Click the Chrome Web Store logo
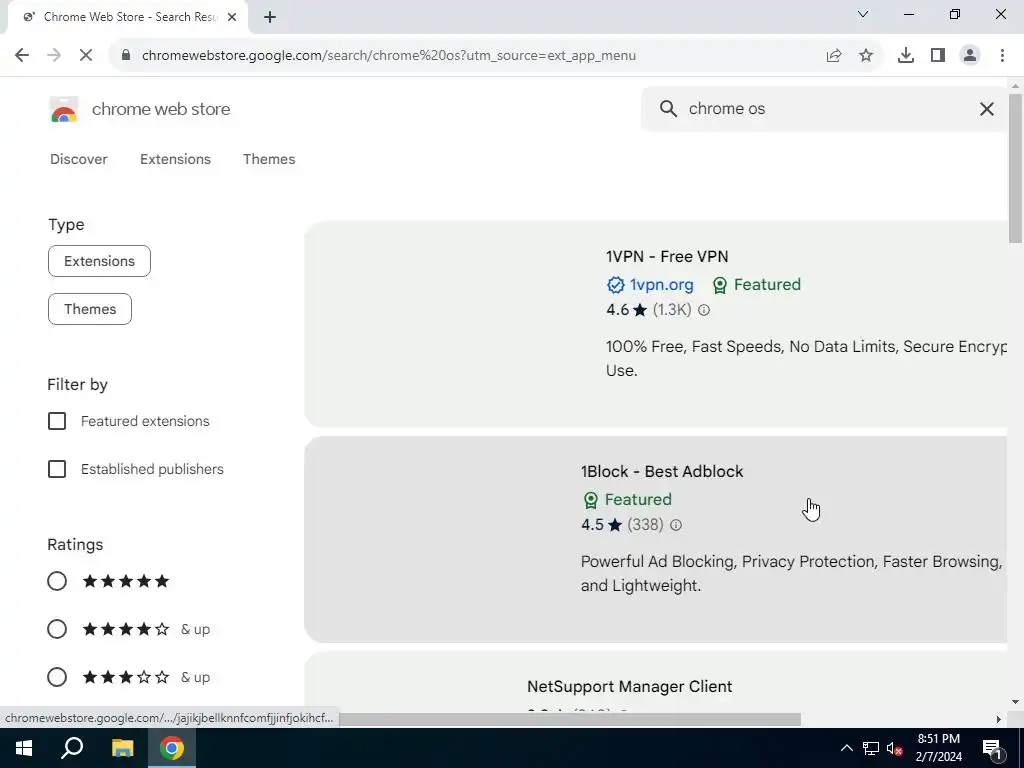The image size is (1024, 768). pyautogui.click(x=64, y=109)
